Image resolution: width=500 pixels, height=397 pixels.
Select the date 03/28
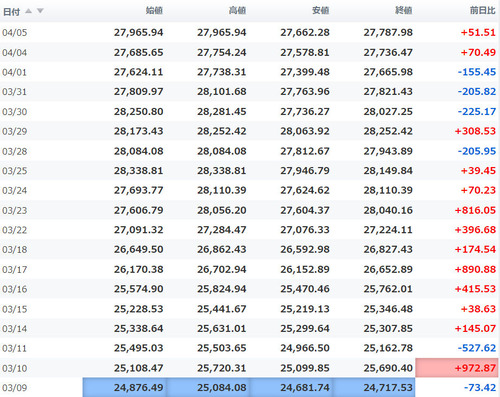[x=14, y=151]
